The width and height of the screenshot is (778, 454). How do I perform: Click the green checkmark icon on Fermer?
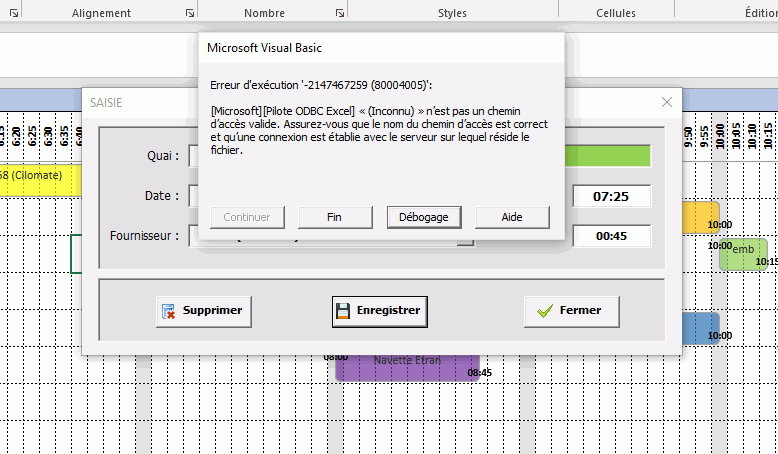tap(544, 311)
